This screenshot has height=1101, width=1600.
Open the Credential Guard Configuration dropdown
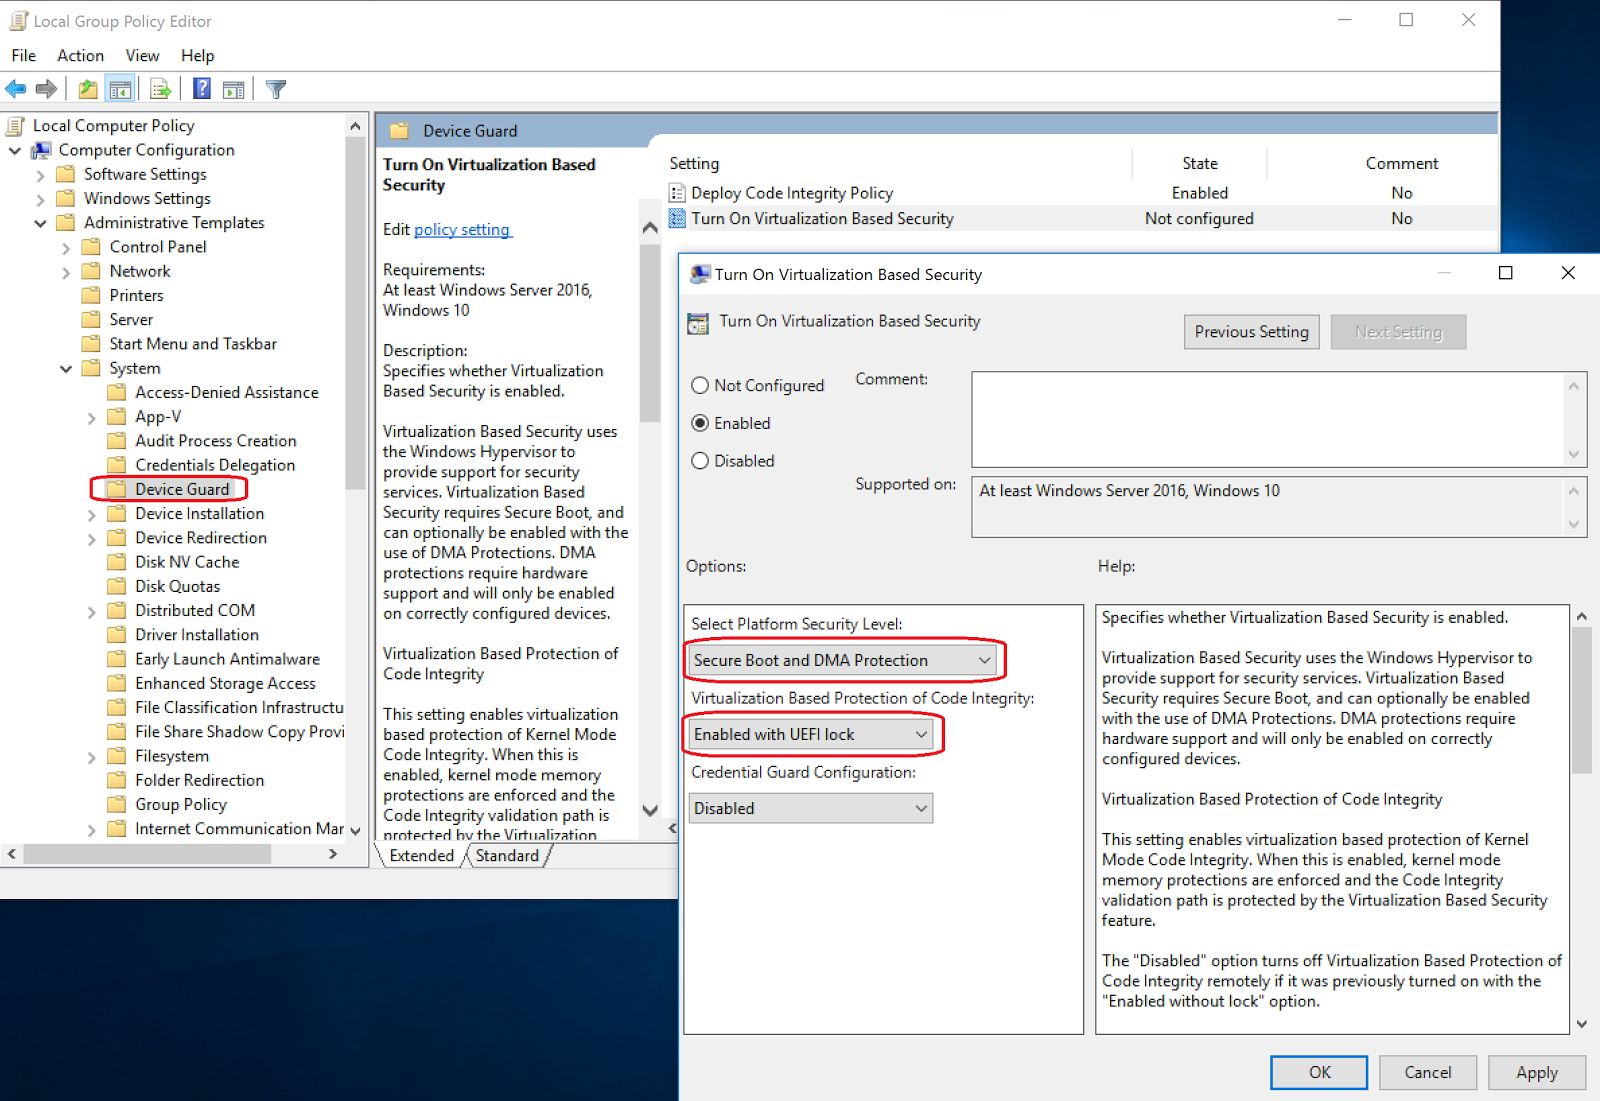811,808
